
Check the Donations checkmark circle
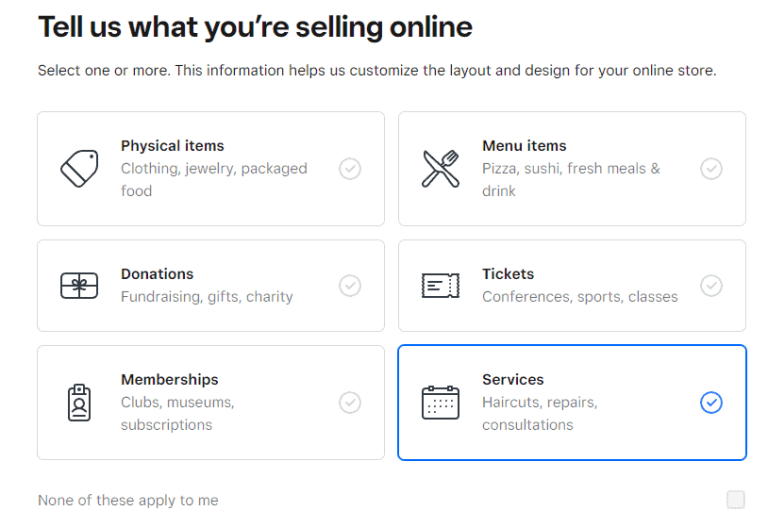click(x=350, y=286)
